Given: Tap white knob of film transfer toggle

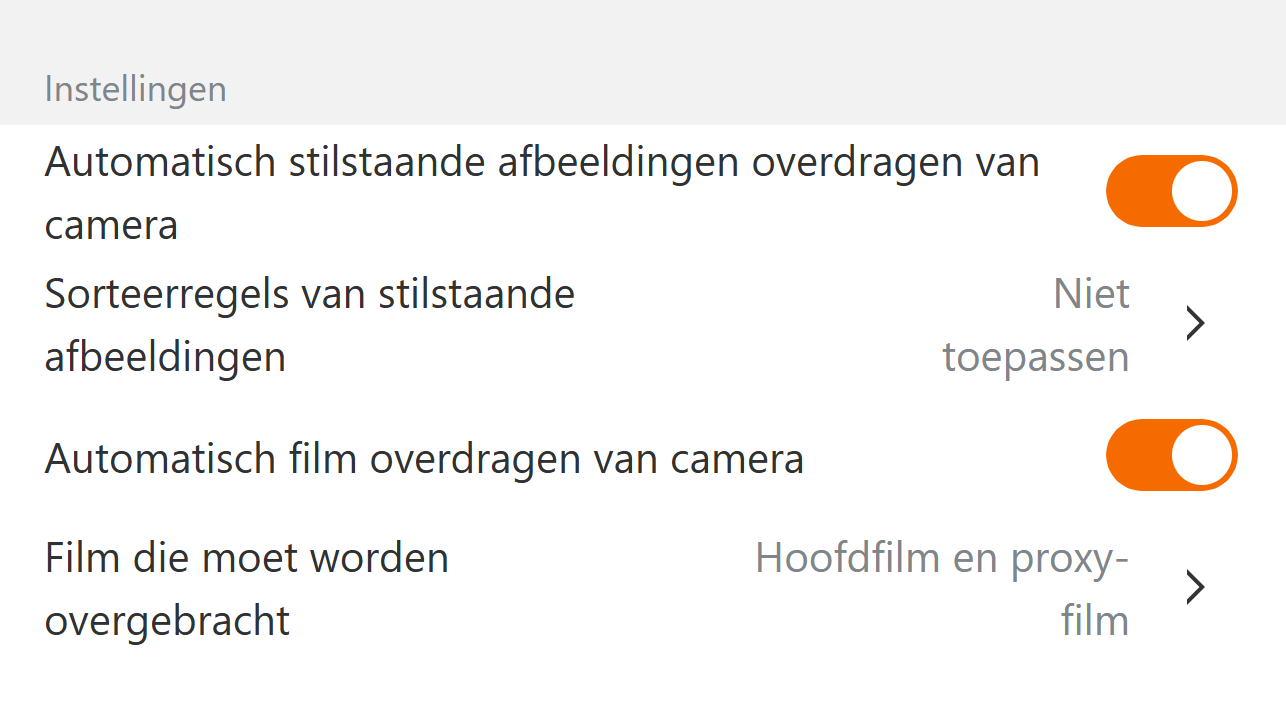Looking at the screenshot, I should pyautogui.click(x=1202, y=455).
